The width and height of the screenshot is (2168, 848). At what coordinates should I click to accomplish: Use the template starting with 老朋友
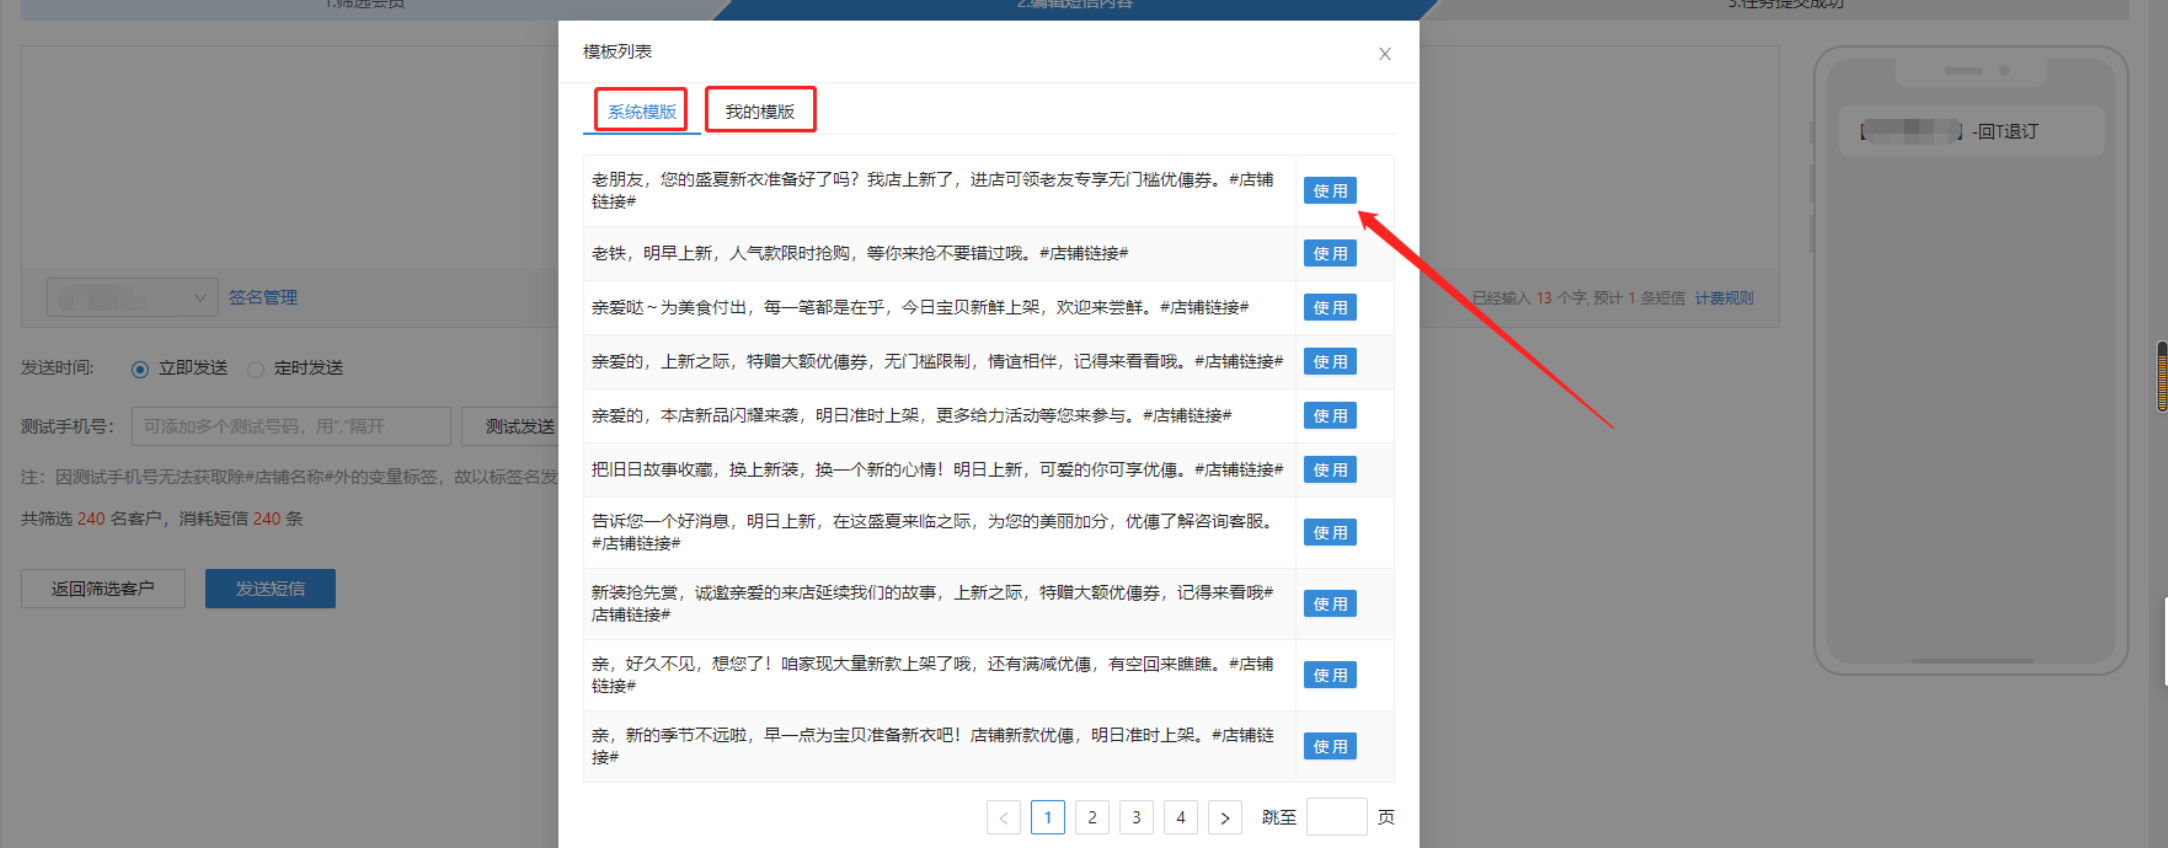click(x=1329, y=191)
